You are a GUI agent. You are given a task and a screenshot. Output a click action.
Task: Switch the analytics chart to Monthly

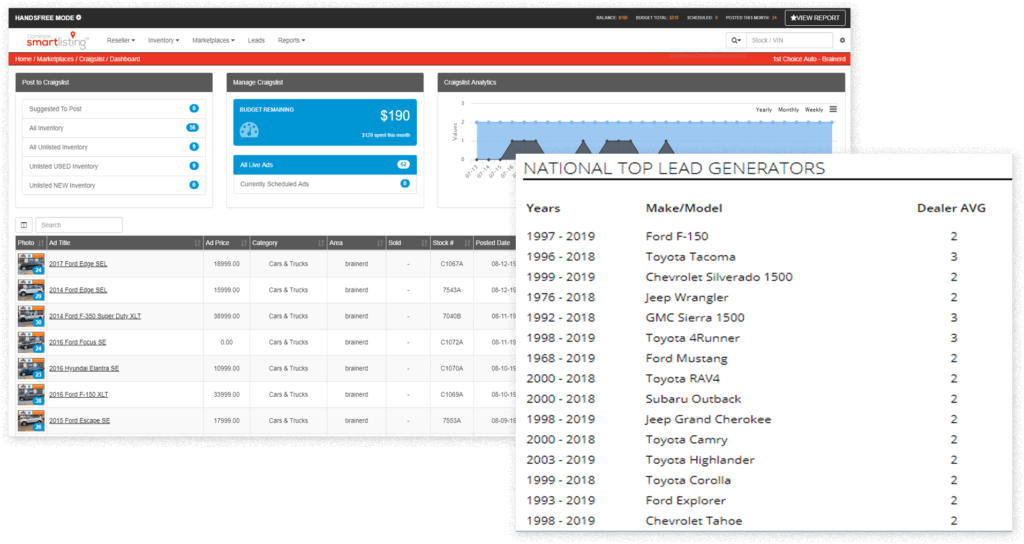coord(788,110)
